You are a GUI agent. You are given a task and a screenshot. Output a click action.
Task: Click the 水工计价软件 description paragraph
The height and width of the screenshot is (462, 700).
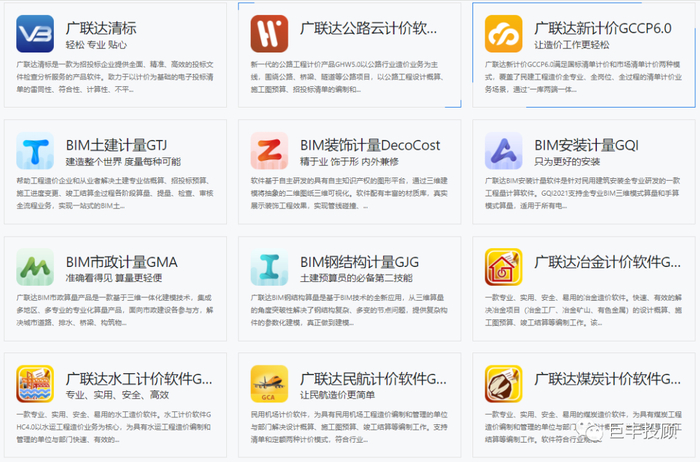point(114,427)
